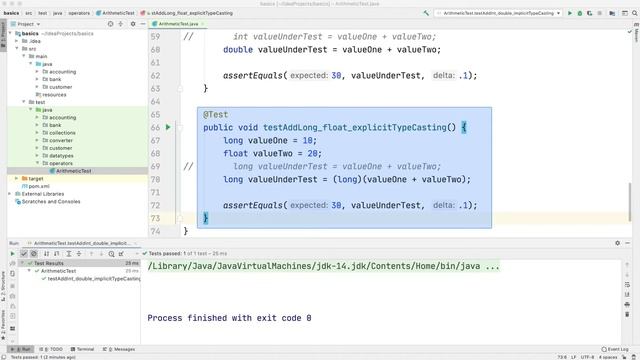Screen dimensions: 640x360
Task: Select ArithmeticTest in project tree
Action: [x=77, y=171]
